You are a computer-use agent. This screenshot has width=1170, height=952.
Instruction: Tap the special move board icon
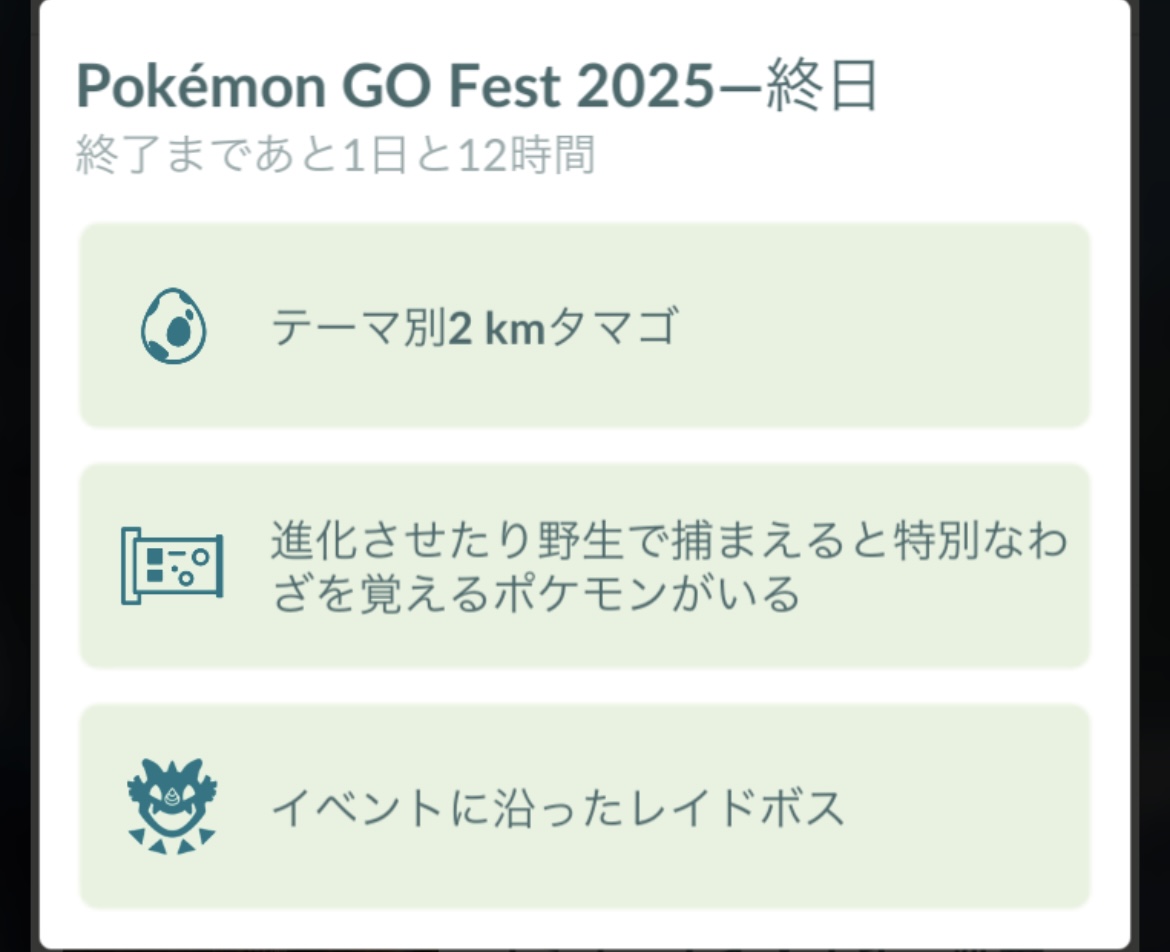(172, 566)
